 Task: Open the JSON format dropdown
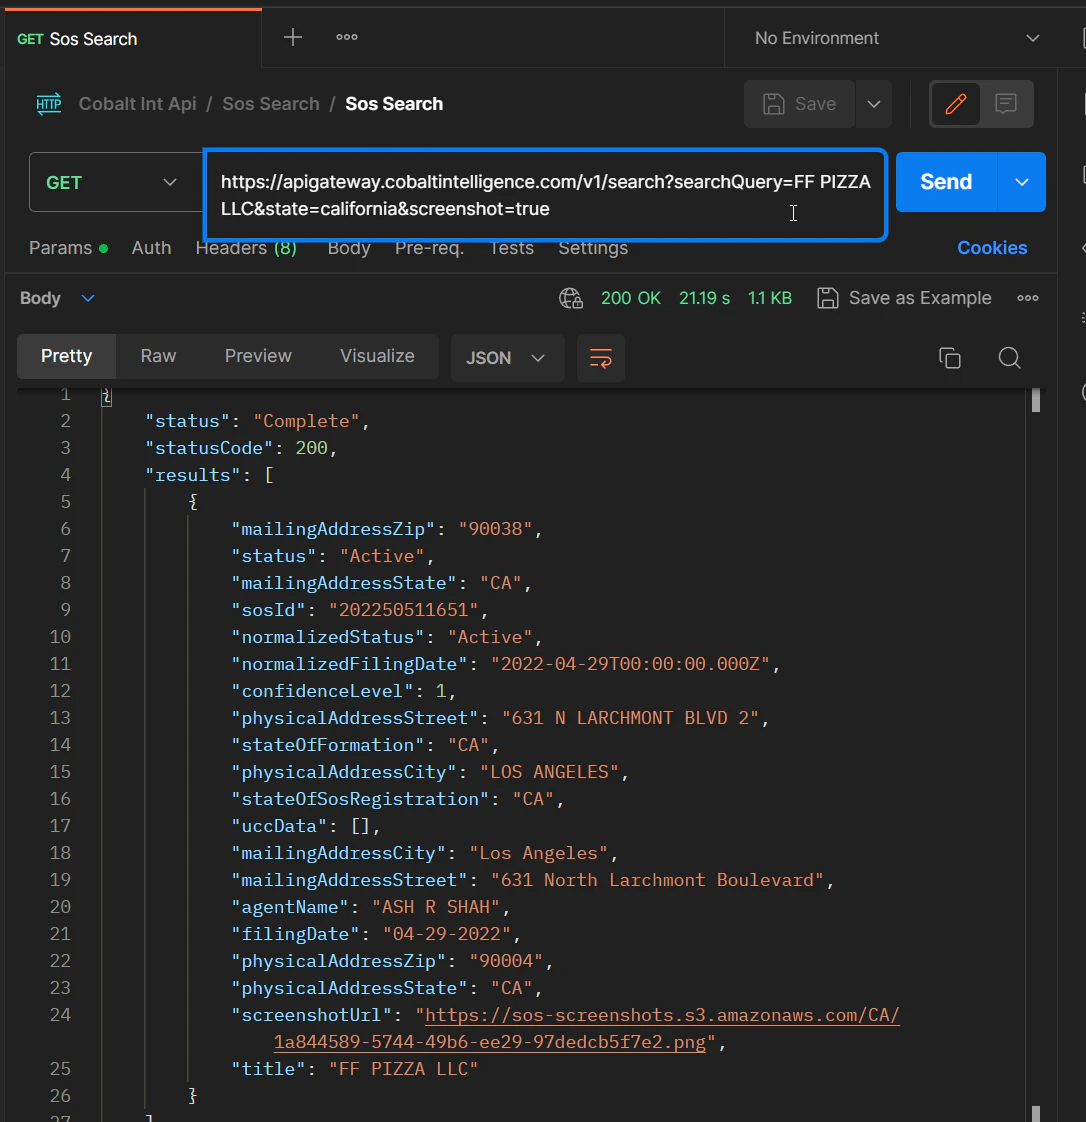507,356
